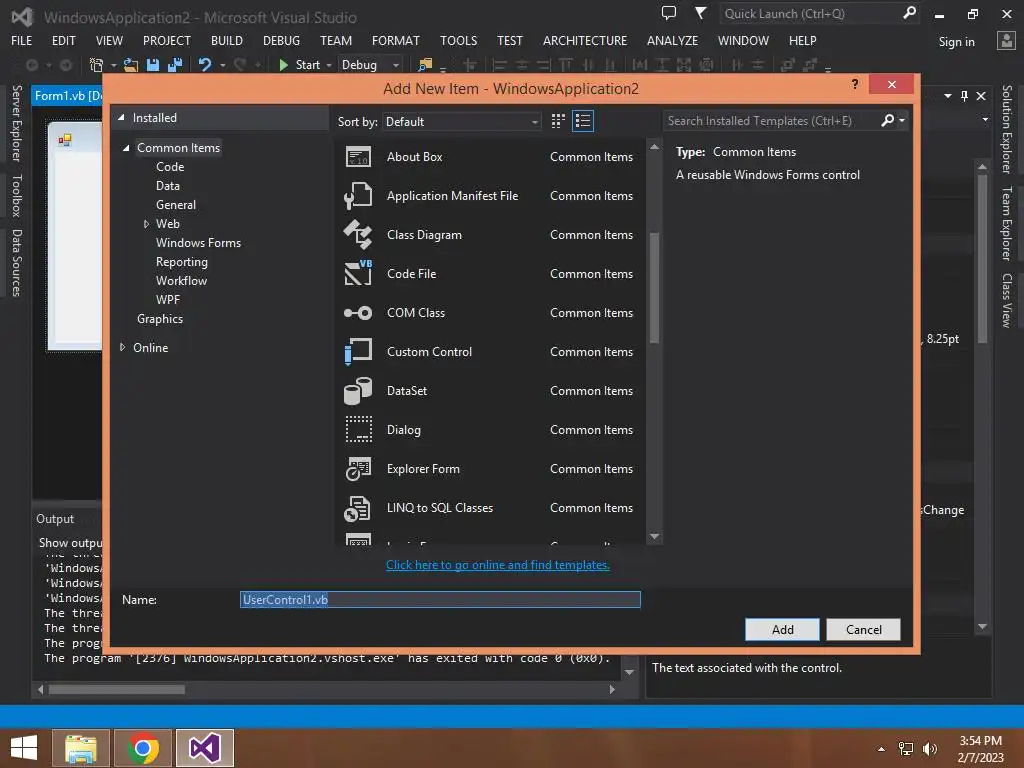Switch to small icons list view

pyautogui.click(x=583, y=121)
